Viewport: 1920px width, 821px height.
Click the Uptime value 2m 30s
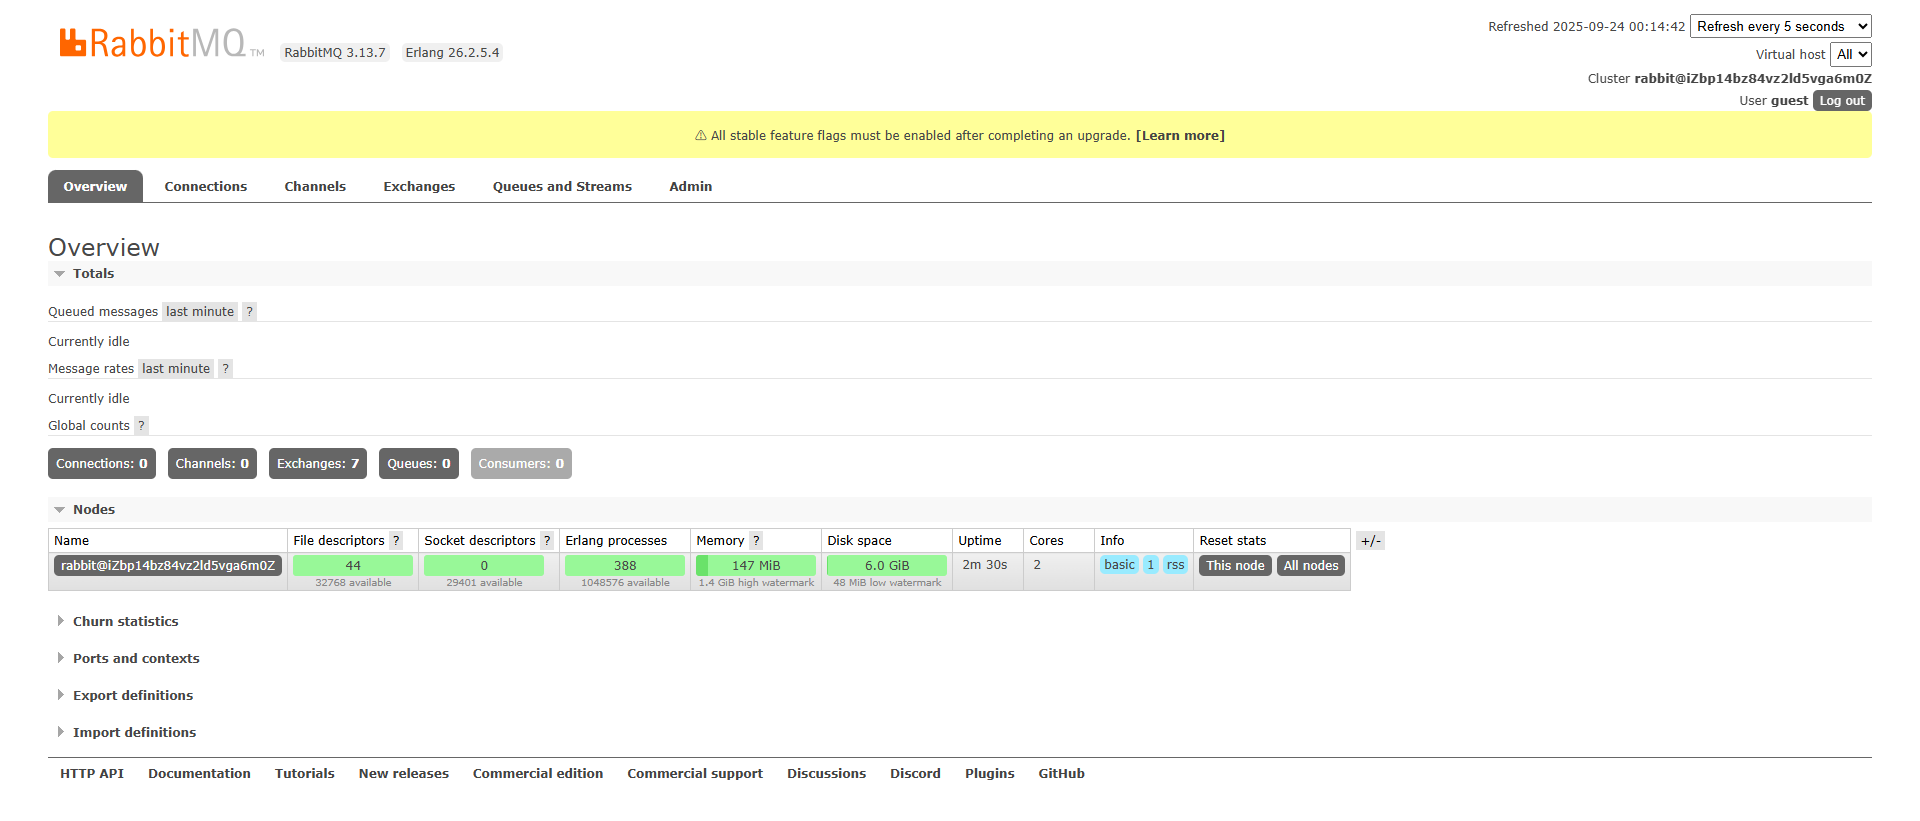pyautogui.click(x=985, y=565)
